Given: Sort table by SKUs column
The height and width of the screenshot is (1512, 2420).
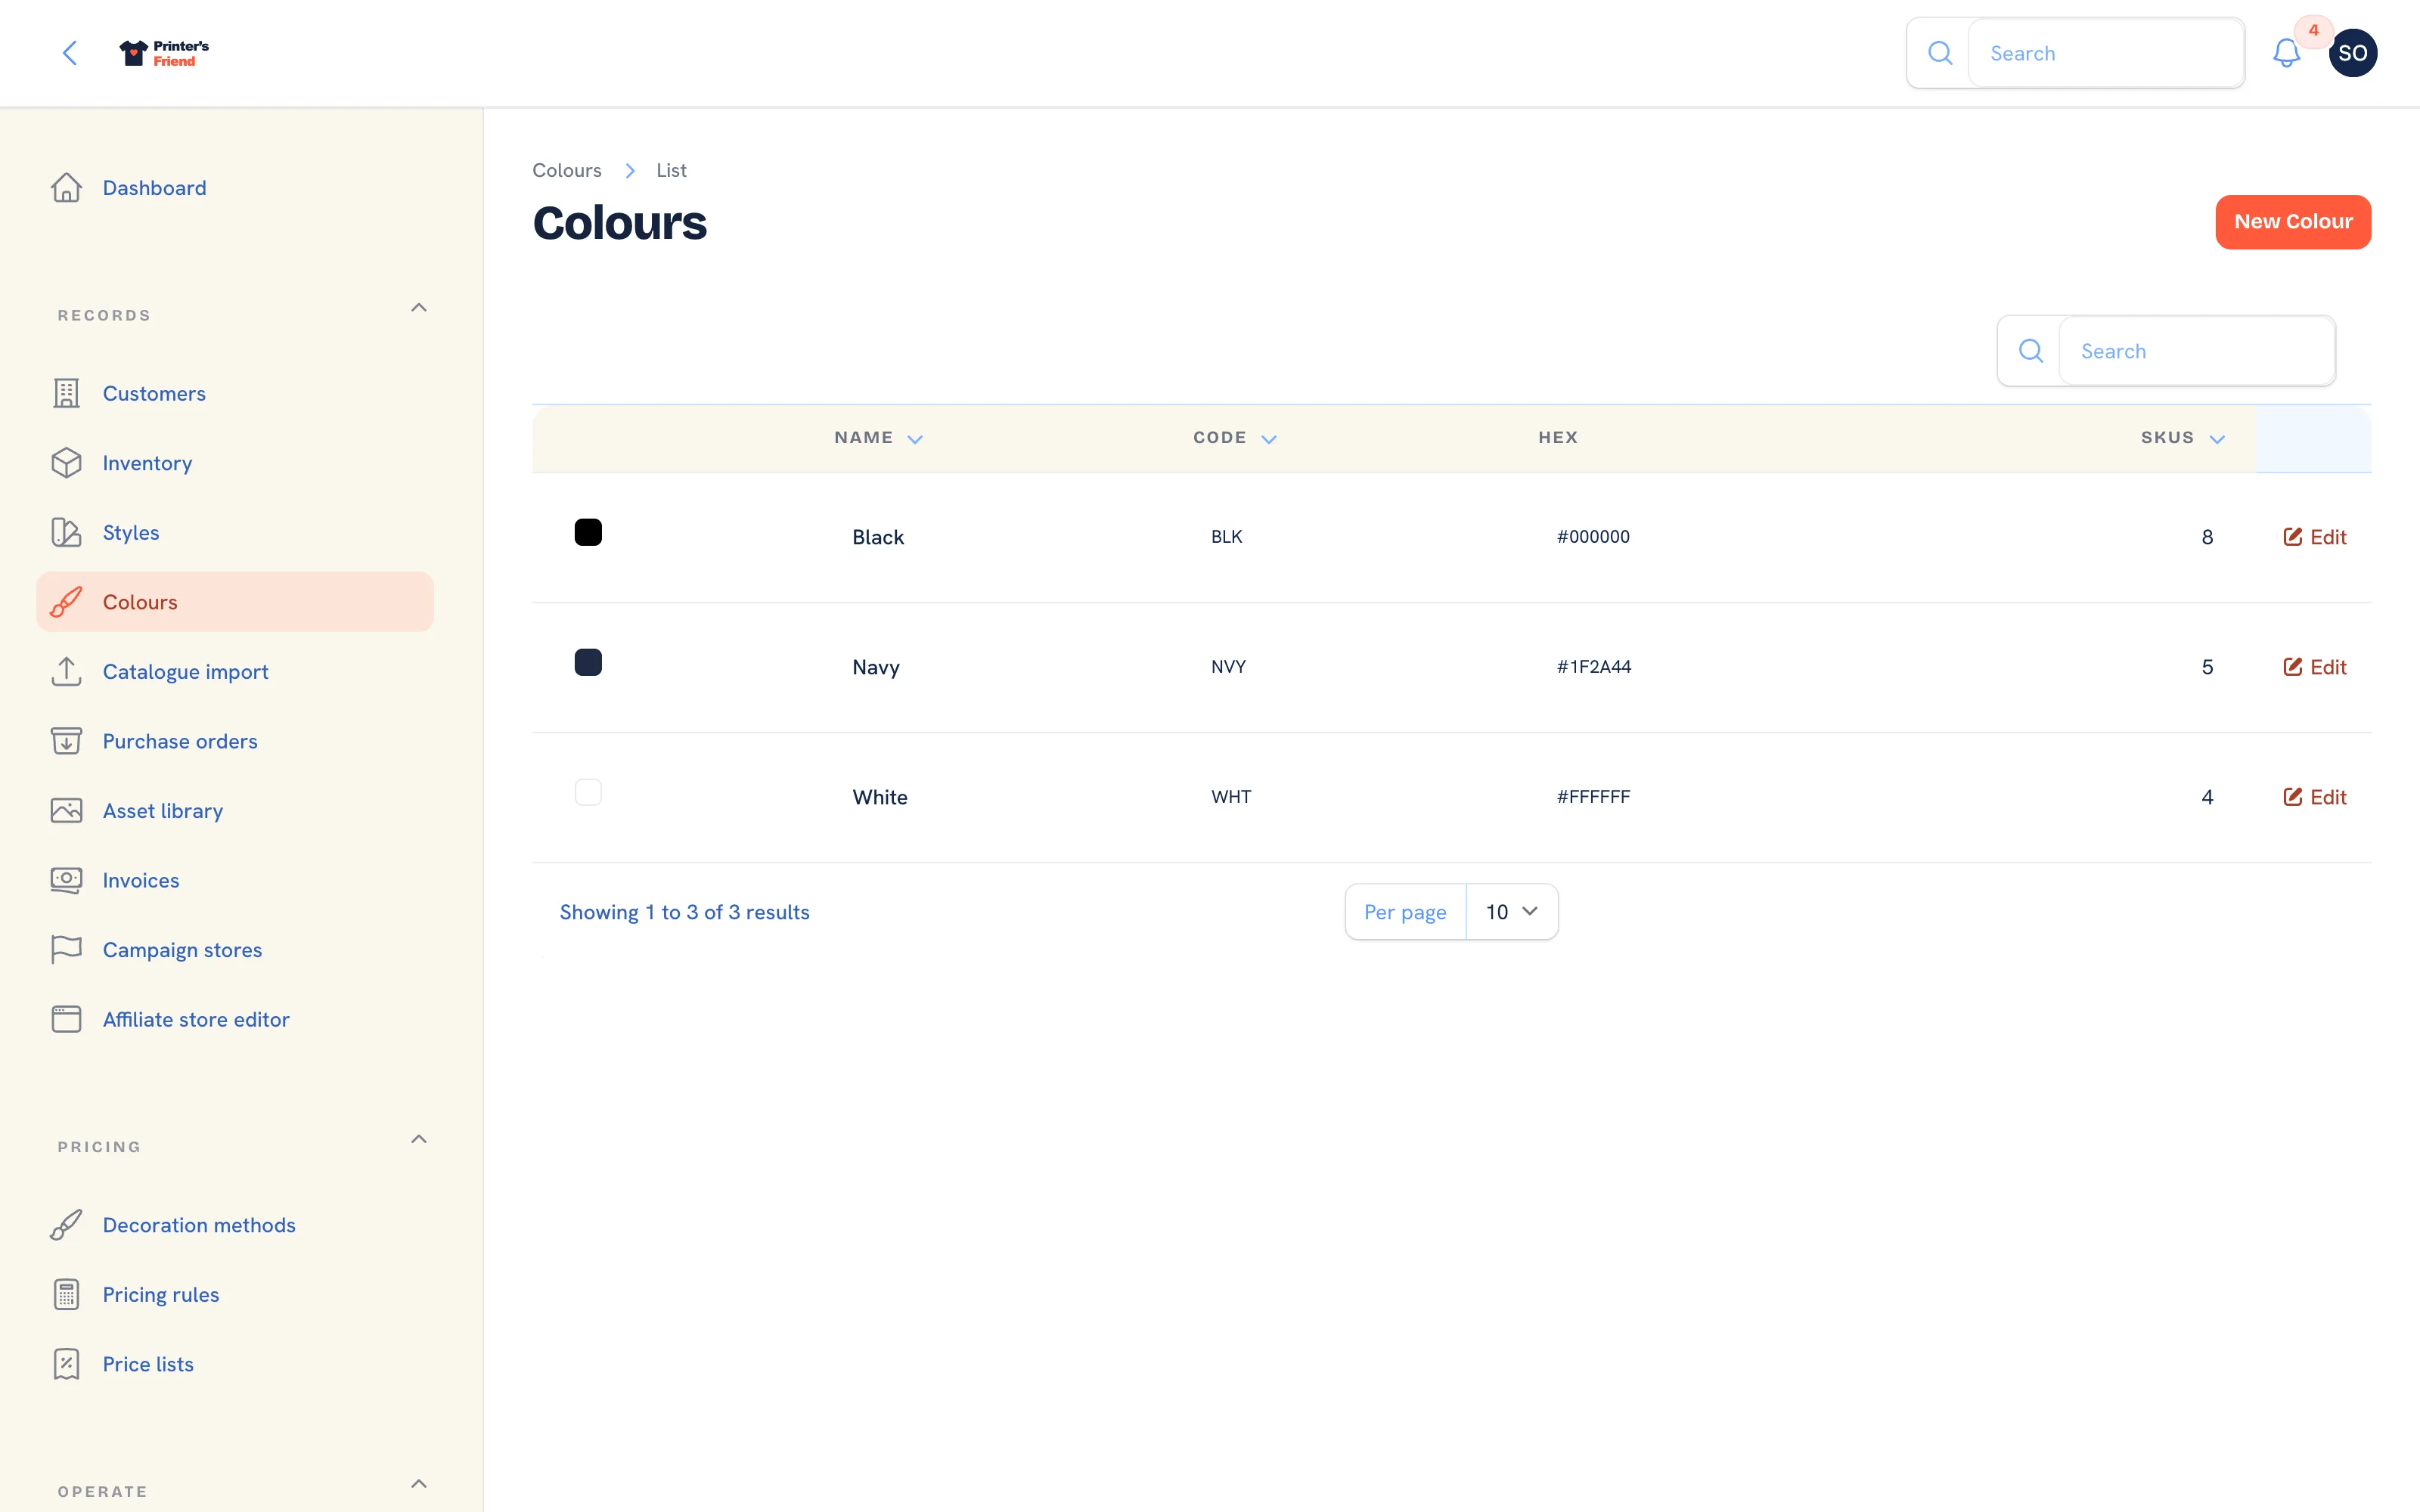Looking at the screenshot, I should pyautogui.click(x=2183, y=438).
